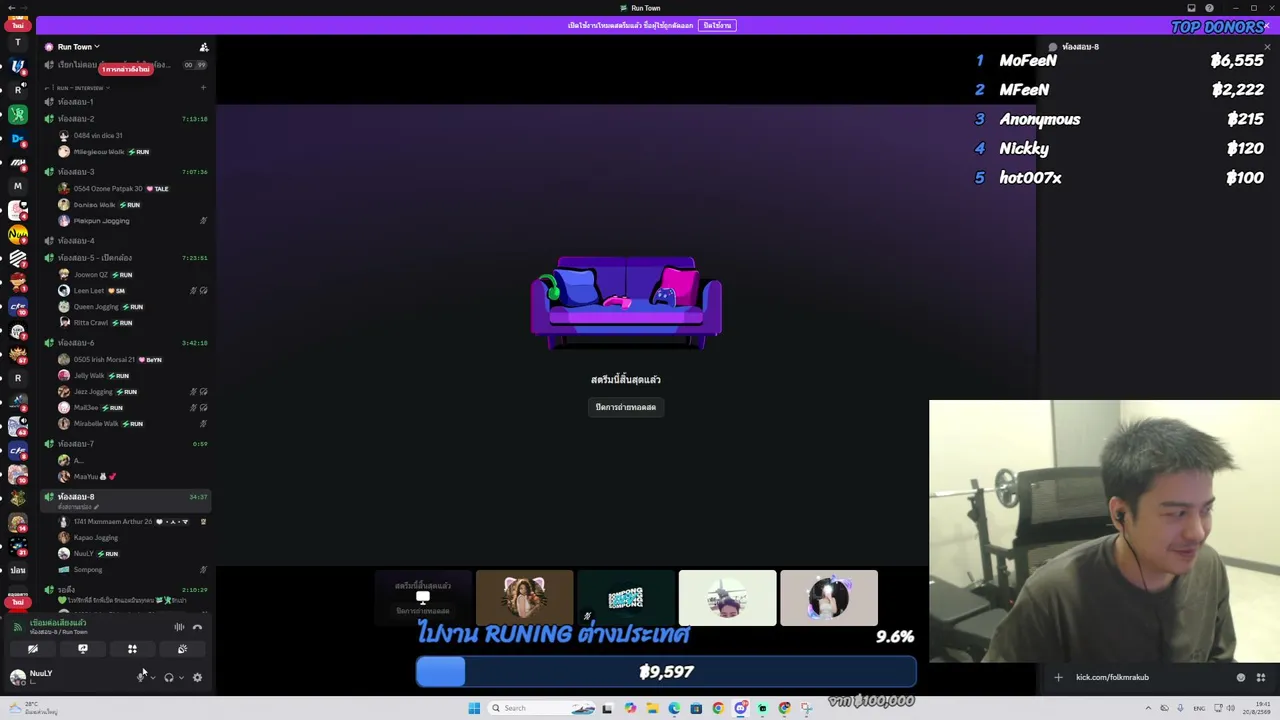Jump to the 1 การกล่าวถึงใหม่ mention pill

click(x=125, y=69)
